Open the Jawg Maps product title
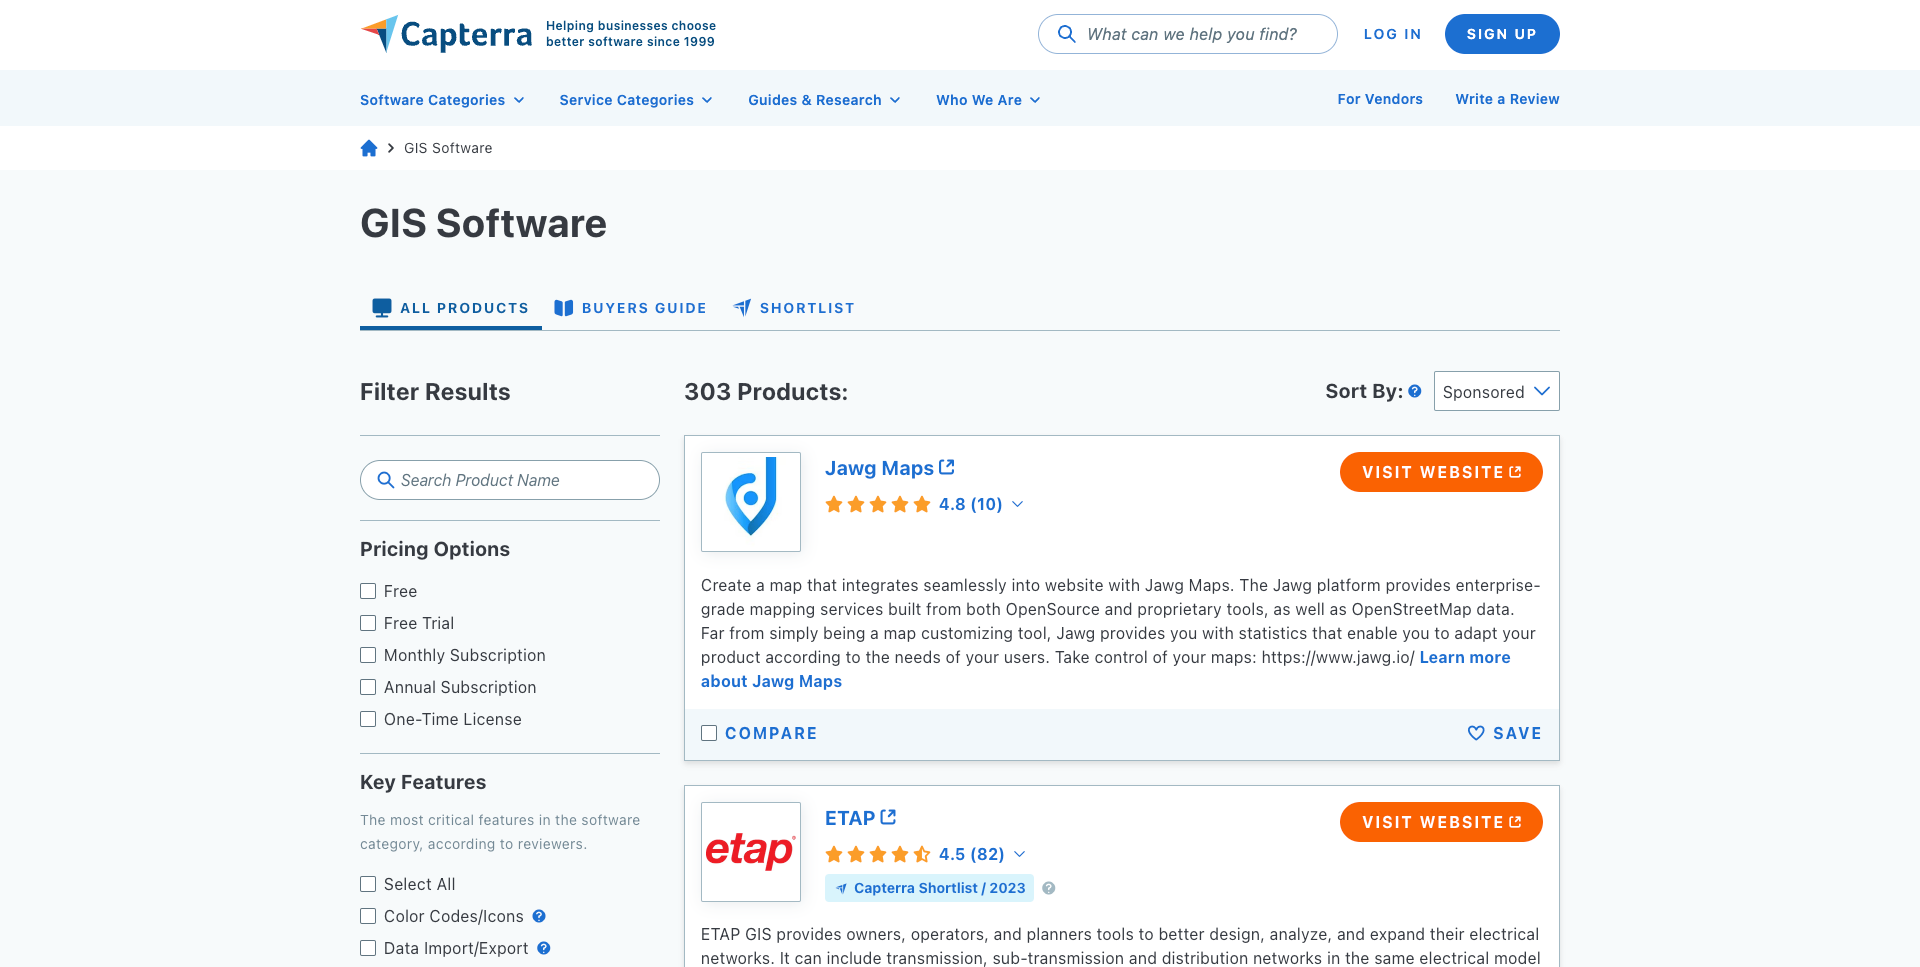 (x=879, y=468)
